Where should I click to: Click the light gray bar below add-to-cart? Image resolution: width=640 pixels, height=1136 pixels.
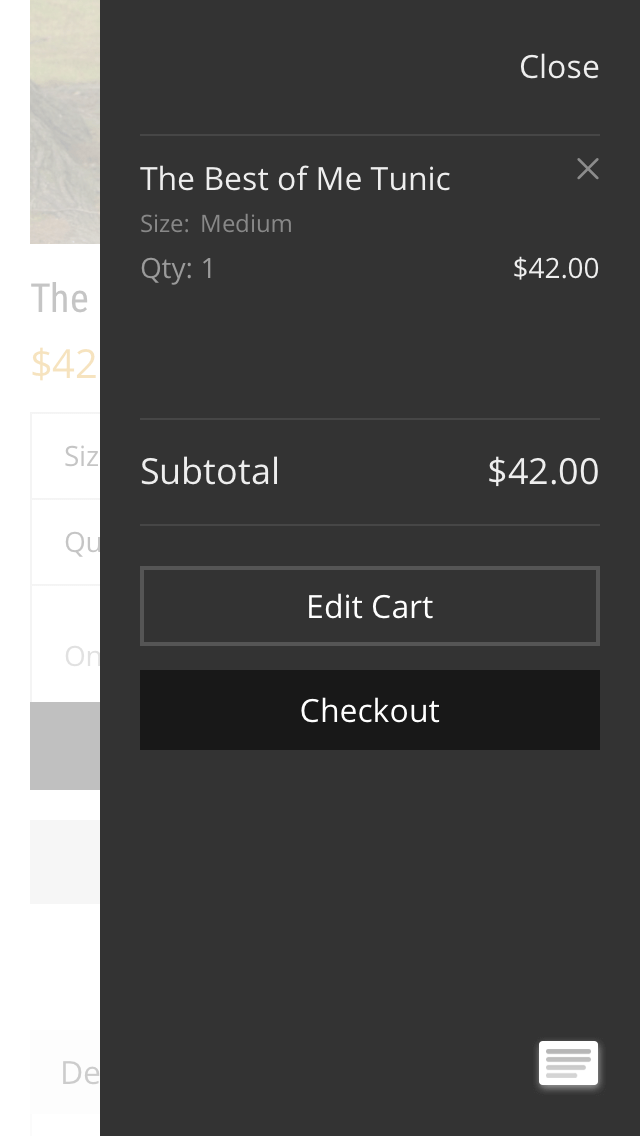pos(65,862)
